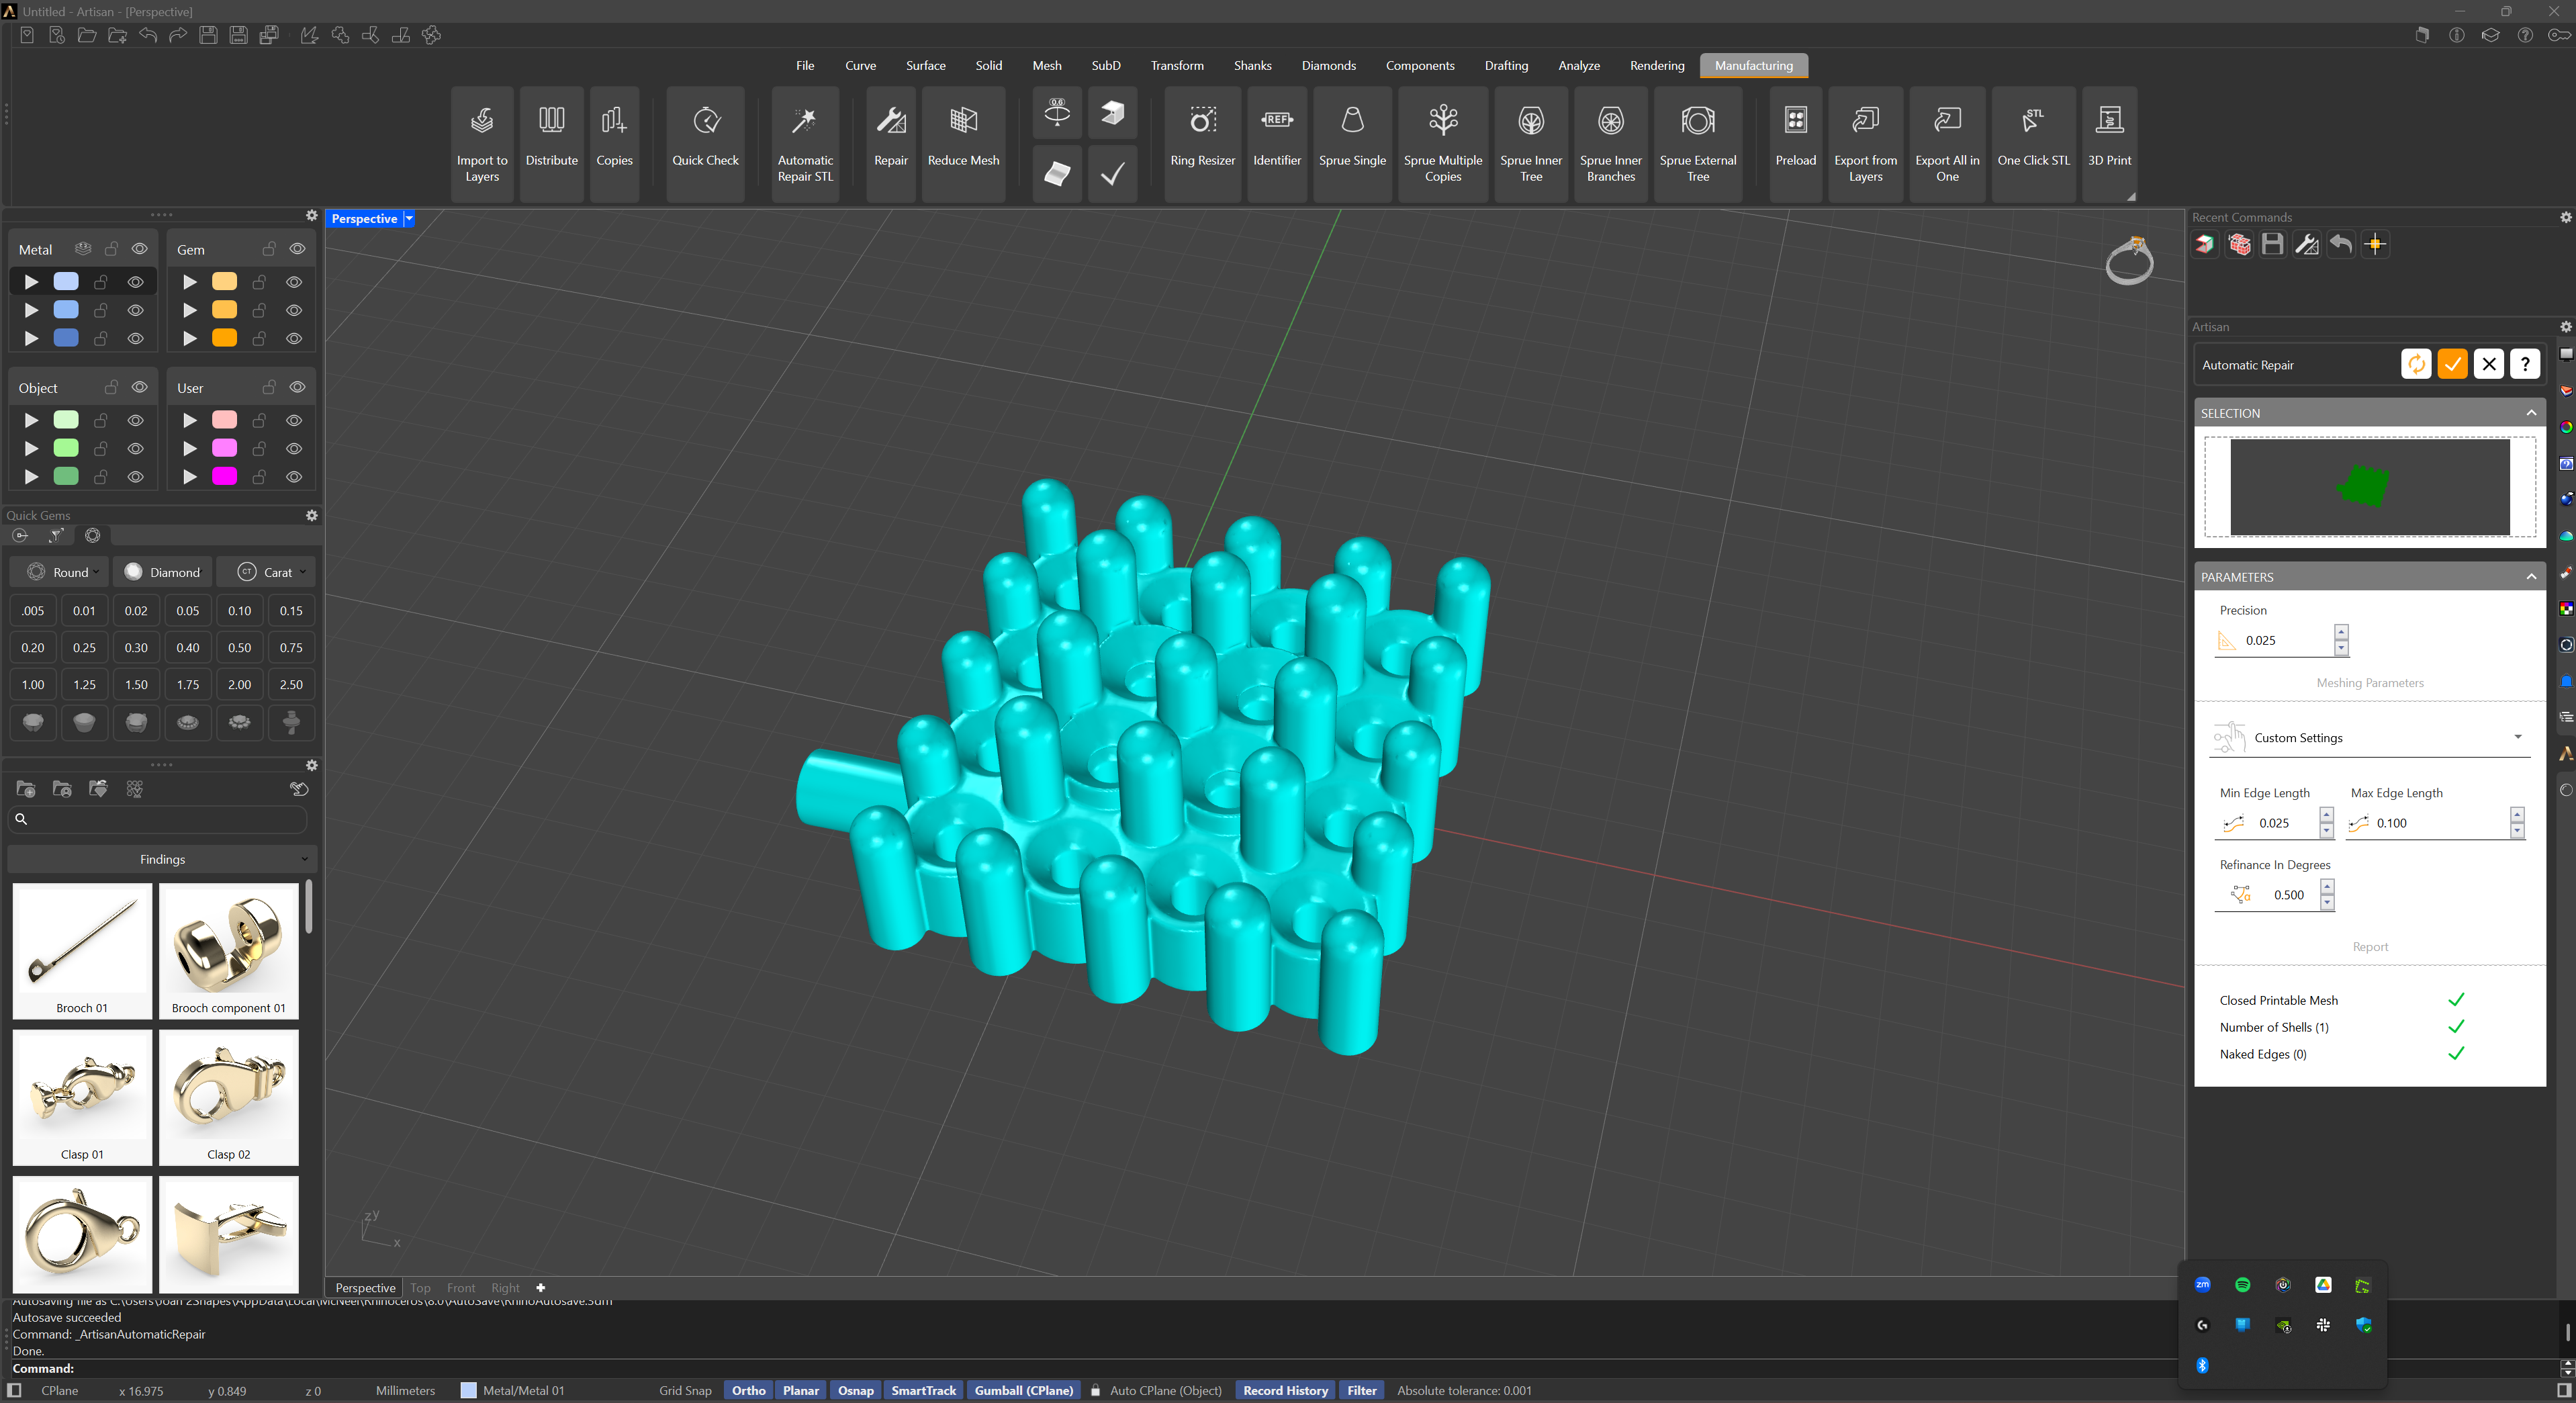The image size is (2576, 1403).
Task: Run the Quick Check tool
Action: pyautogui.click(x=705, y=144)
